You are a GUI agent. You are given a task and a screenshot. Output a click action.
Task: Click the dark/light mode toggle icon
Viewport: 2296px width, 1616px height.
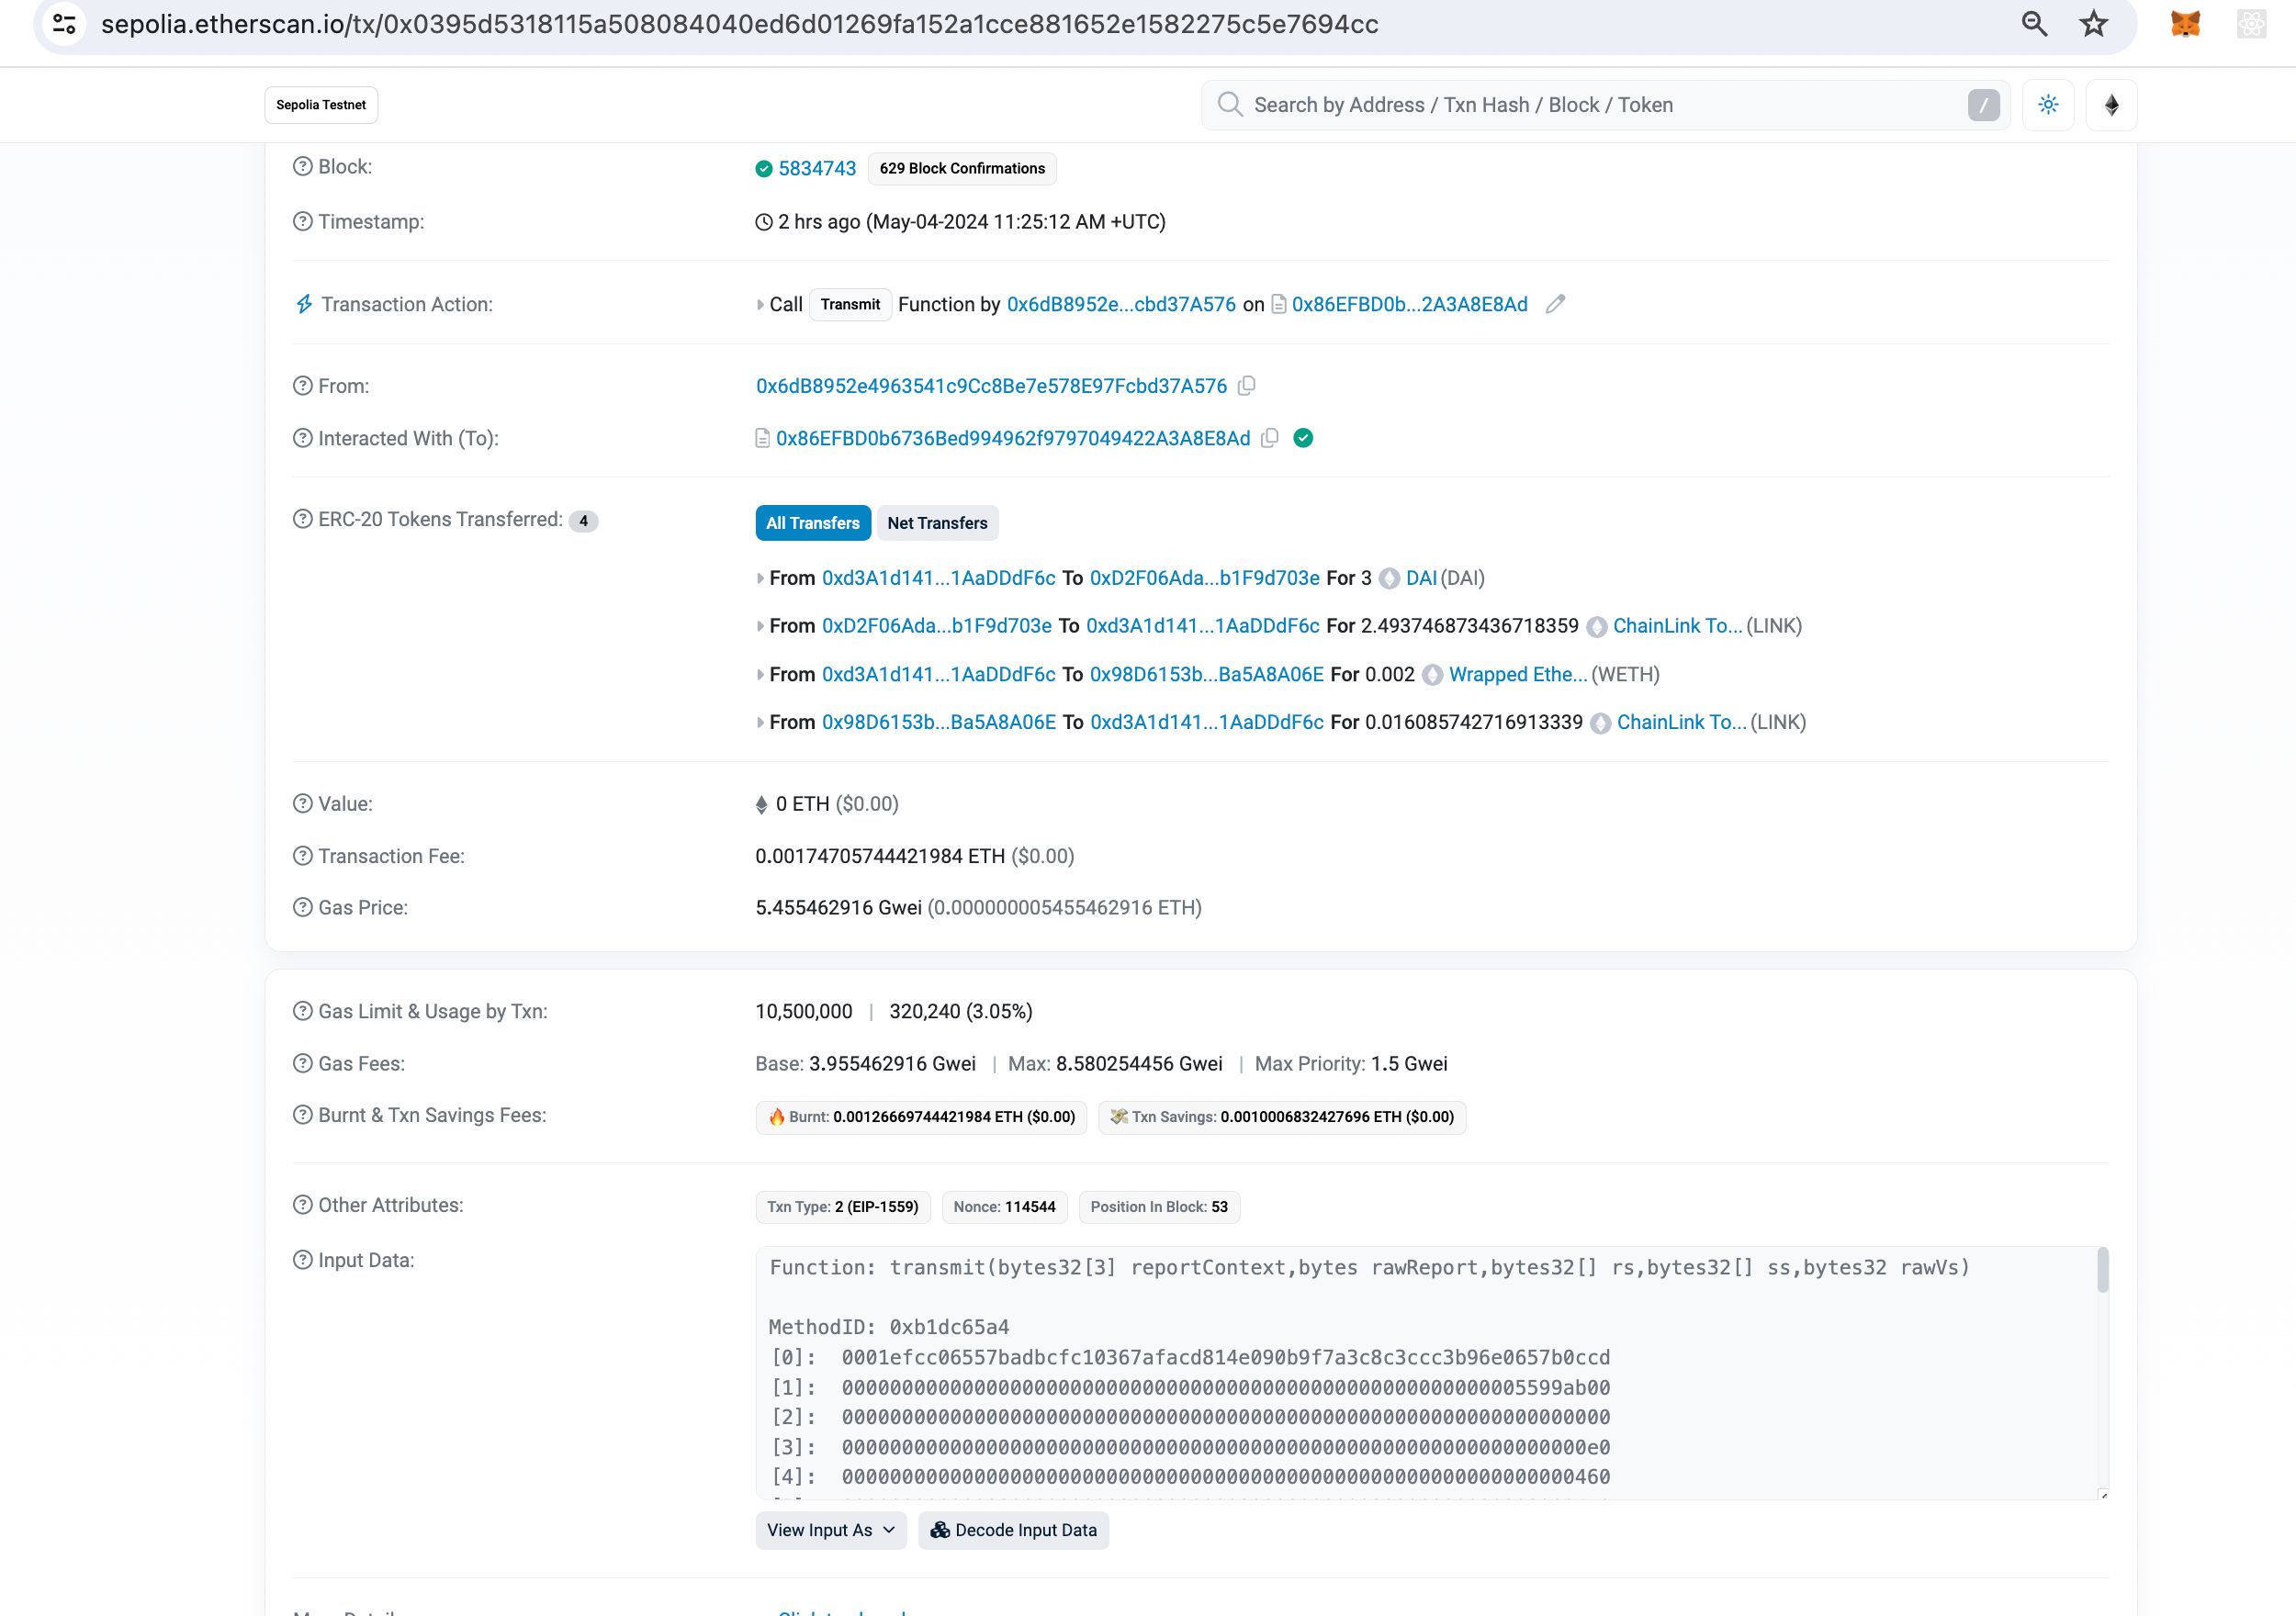pyautogui.click(x=2048, y=105)
